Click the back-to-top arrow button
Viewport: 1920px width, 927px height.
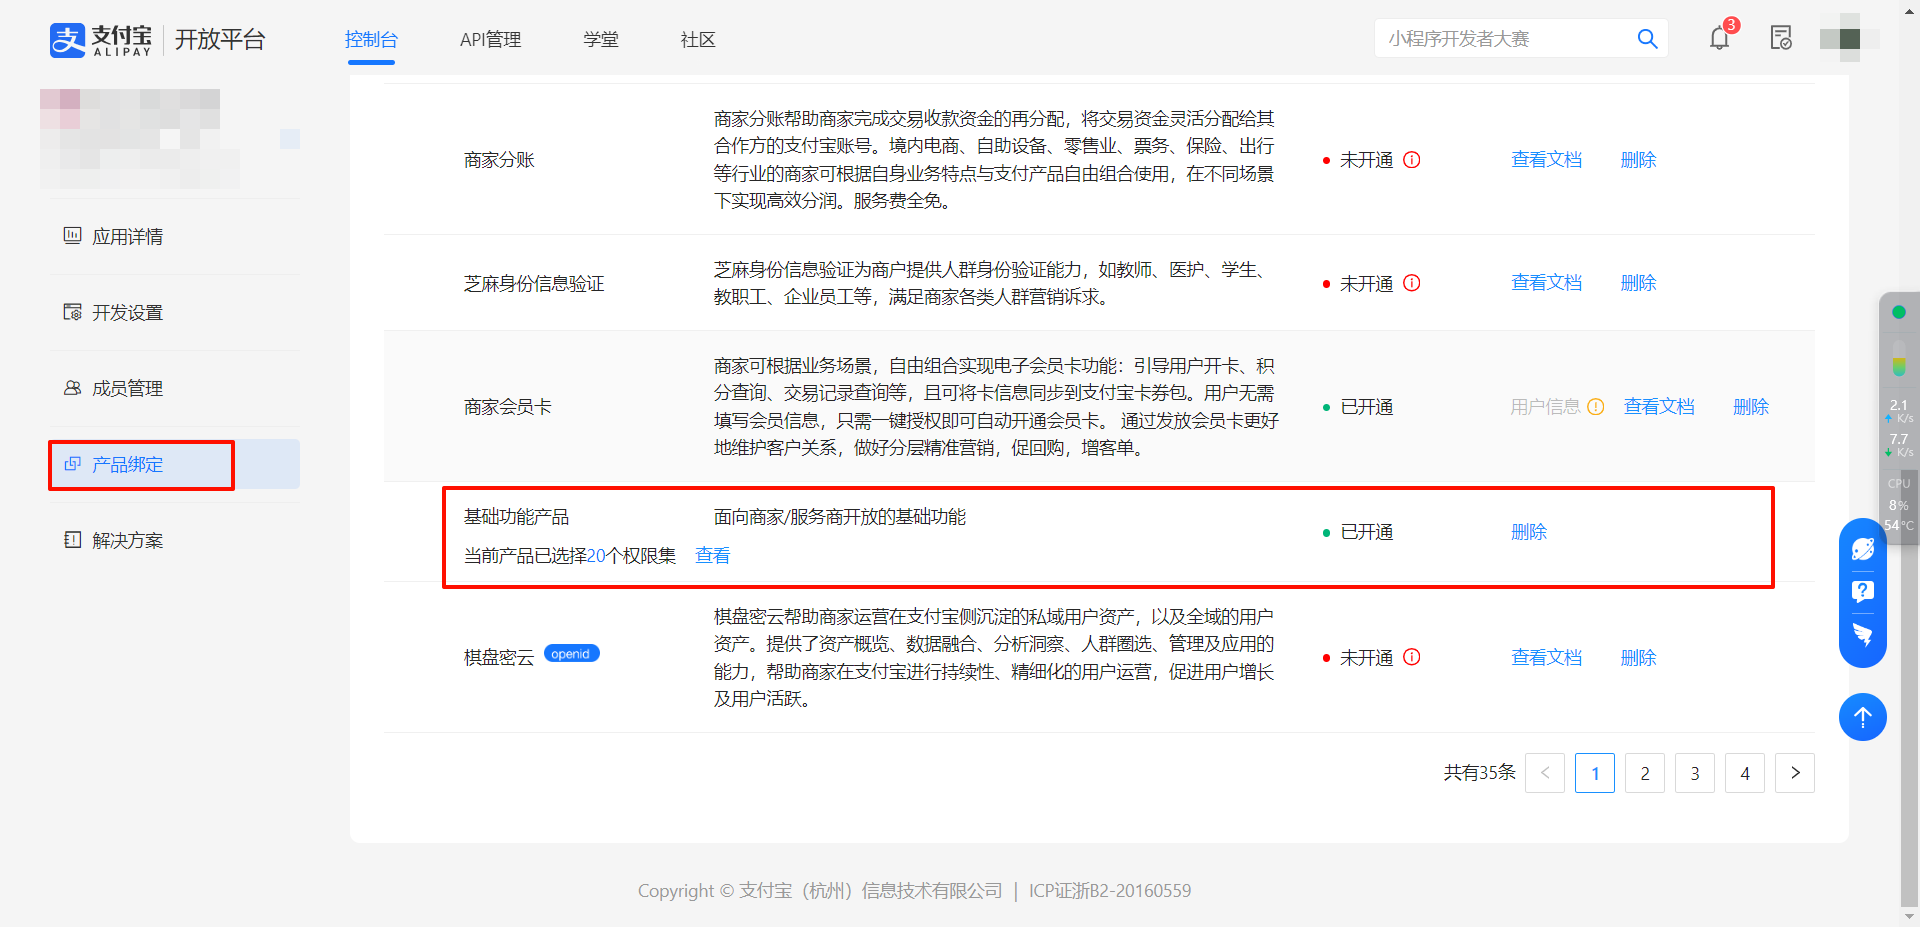pyautogui.click(x=1862, y=717)
